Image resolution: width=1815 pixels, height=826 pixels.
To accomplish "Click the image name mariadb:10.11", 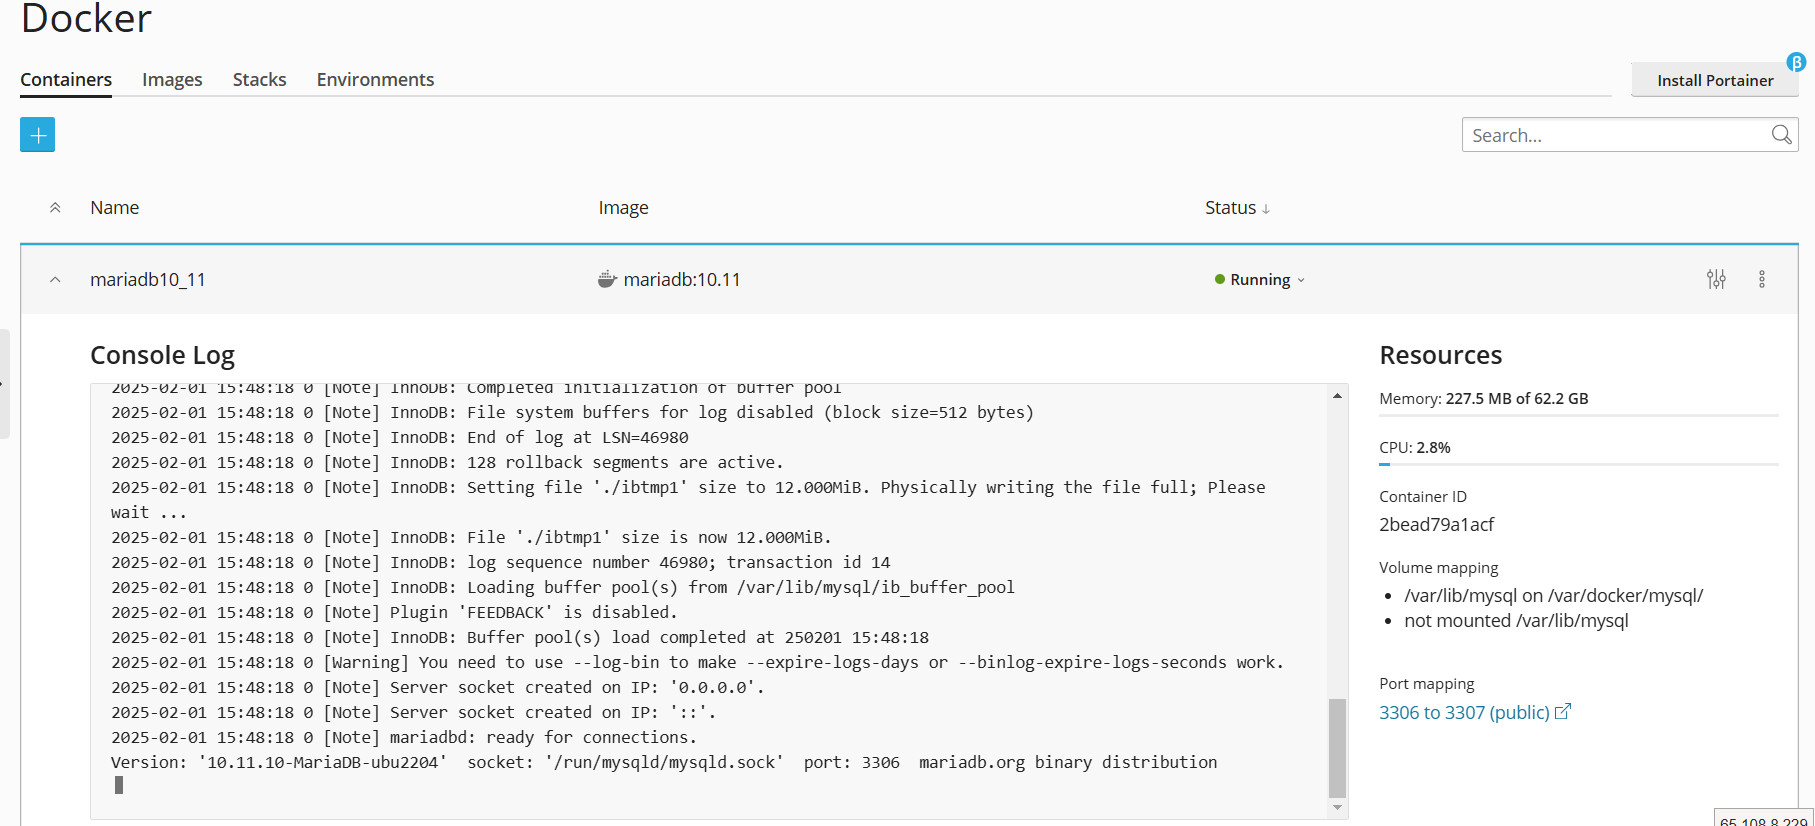I will coord(682,280).
